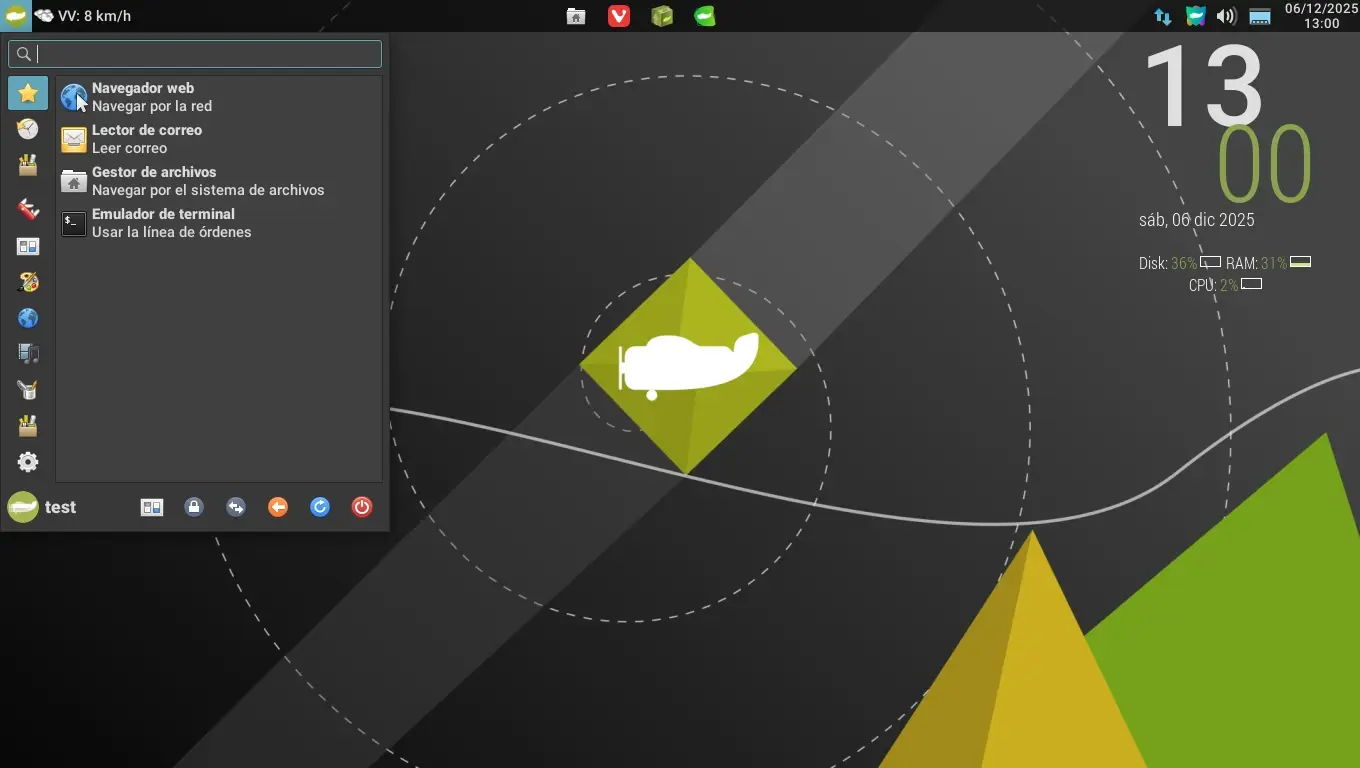Focus the application menu search field
This screenshot has height=768, width=1360.
195,54
